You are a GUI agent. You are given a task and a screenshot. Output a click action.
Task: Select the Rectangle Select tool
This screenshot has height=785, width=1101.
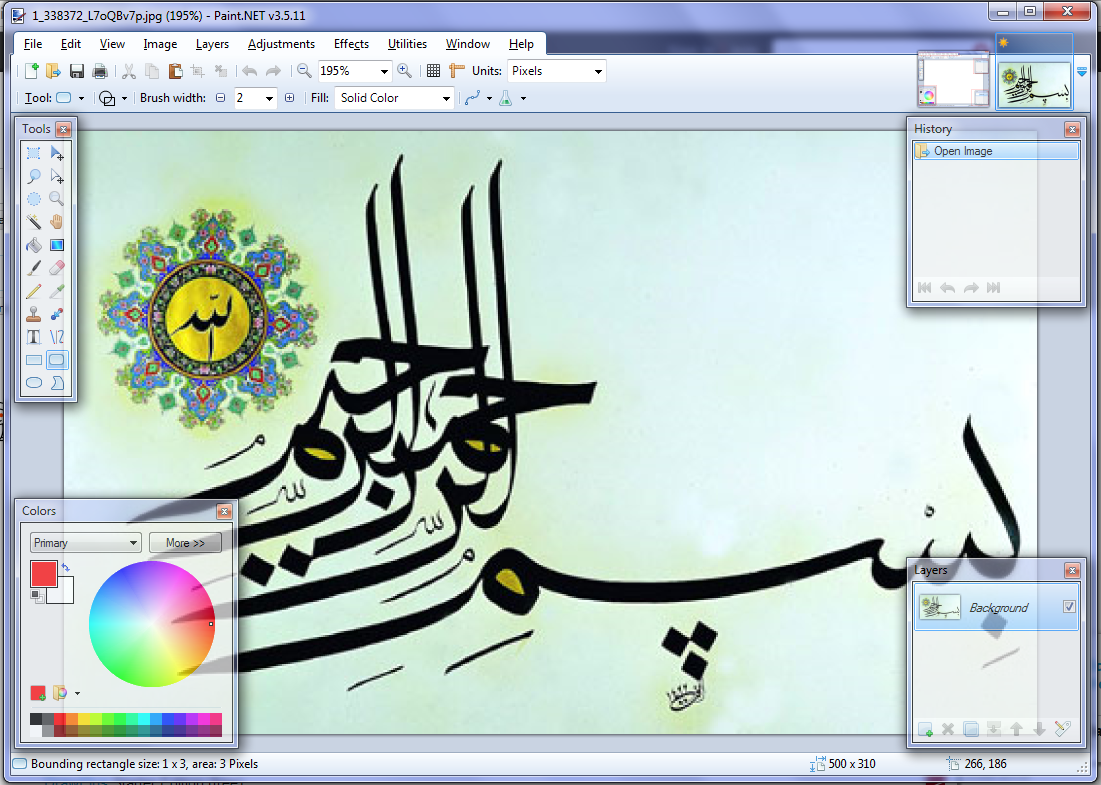click(34, 153)
